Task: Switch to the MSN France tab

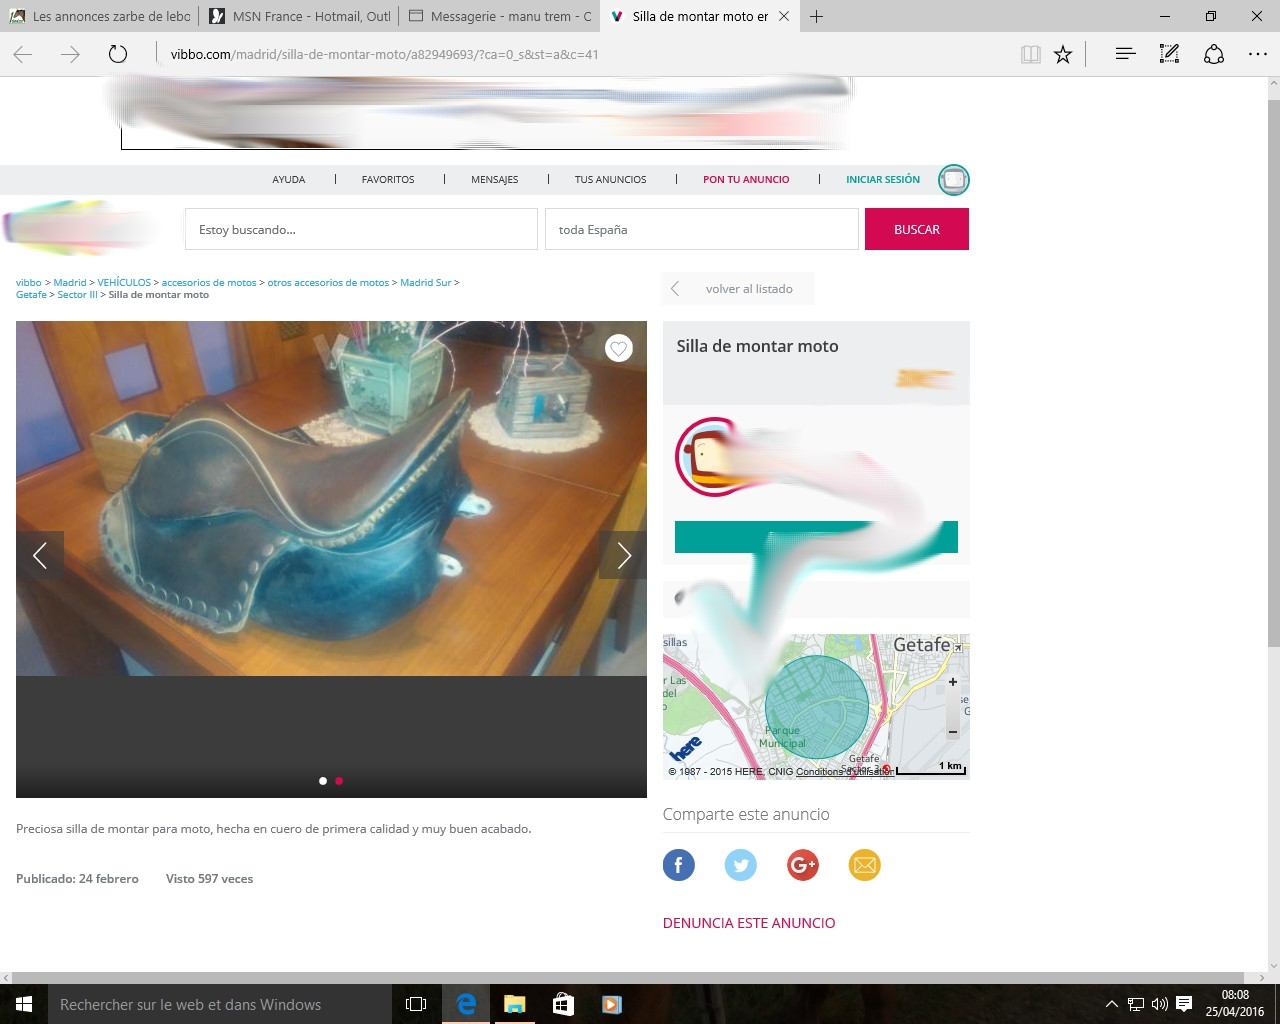Action: pos(300,16)
